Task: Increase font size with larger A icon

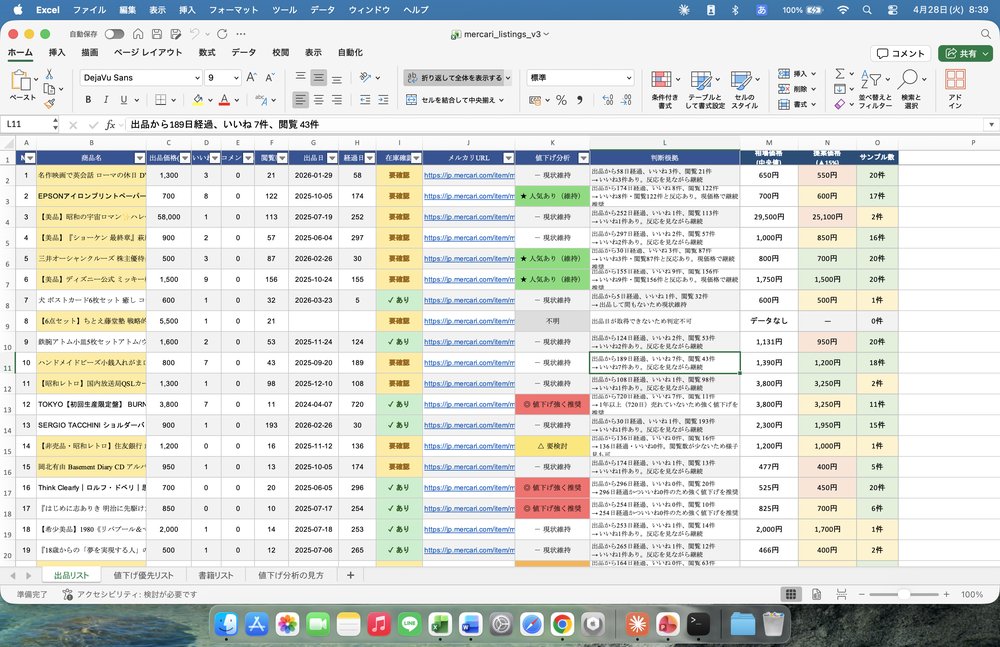Action: pyautogui.click(x=252, y=77)
